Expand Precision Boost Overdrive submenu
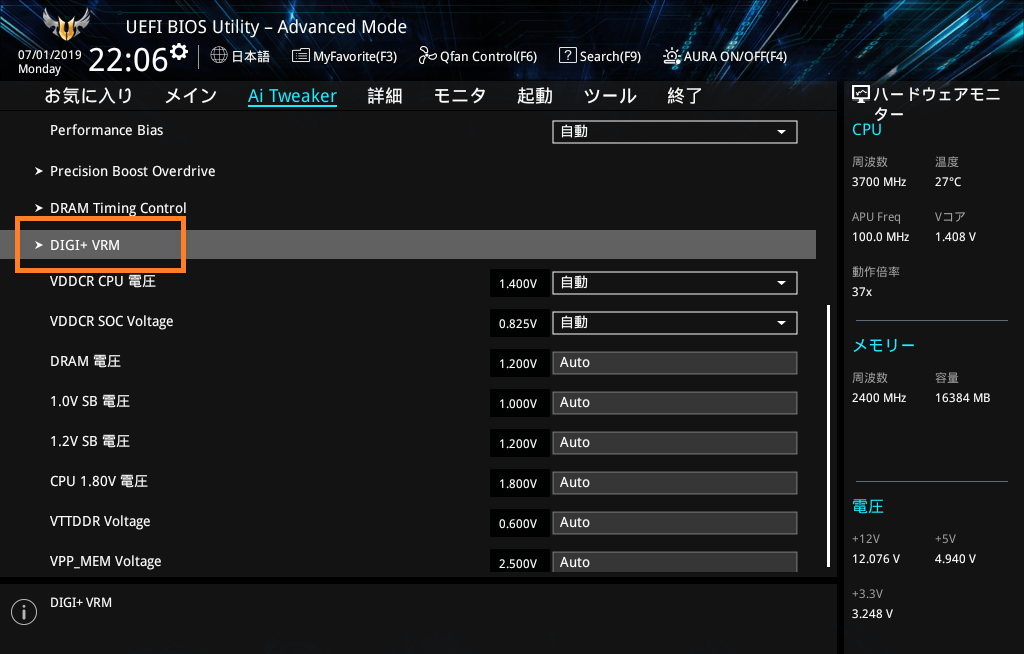Screen dimensions: 1024x654 [133, 171]
